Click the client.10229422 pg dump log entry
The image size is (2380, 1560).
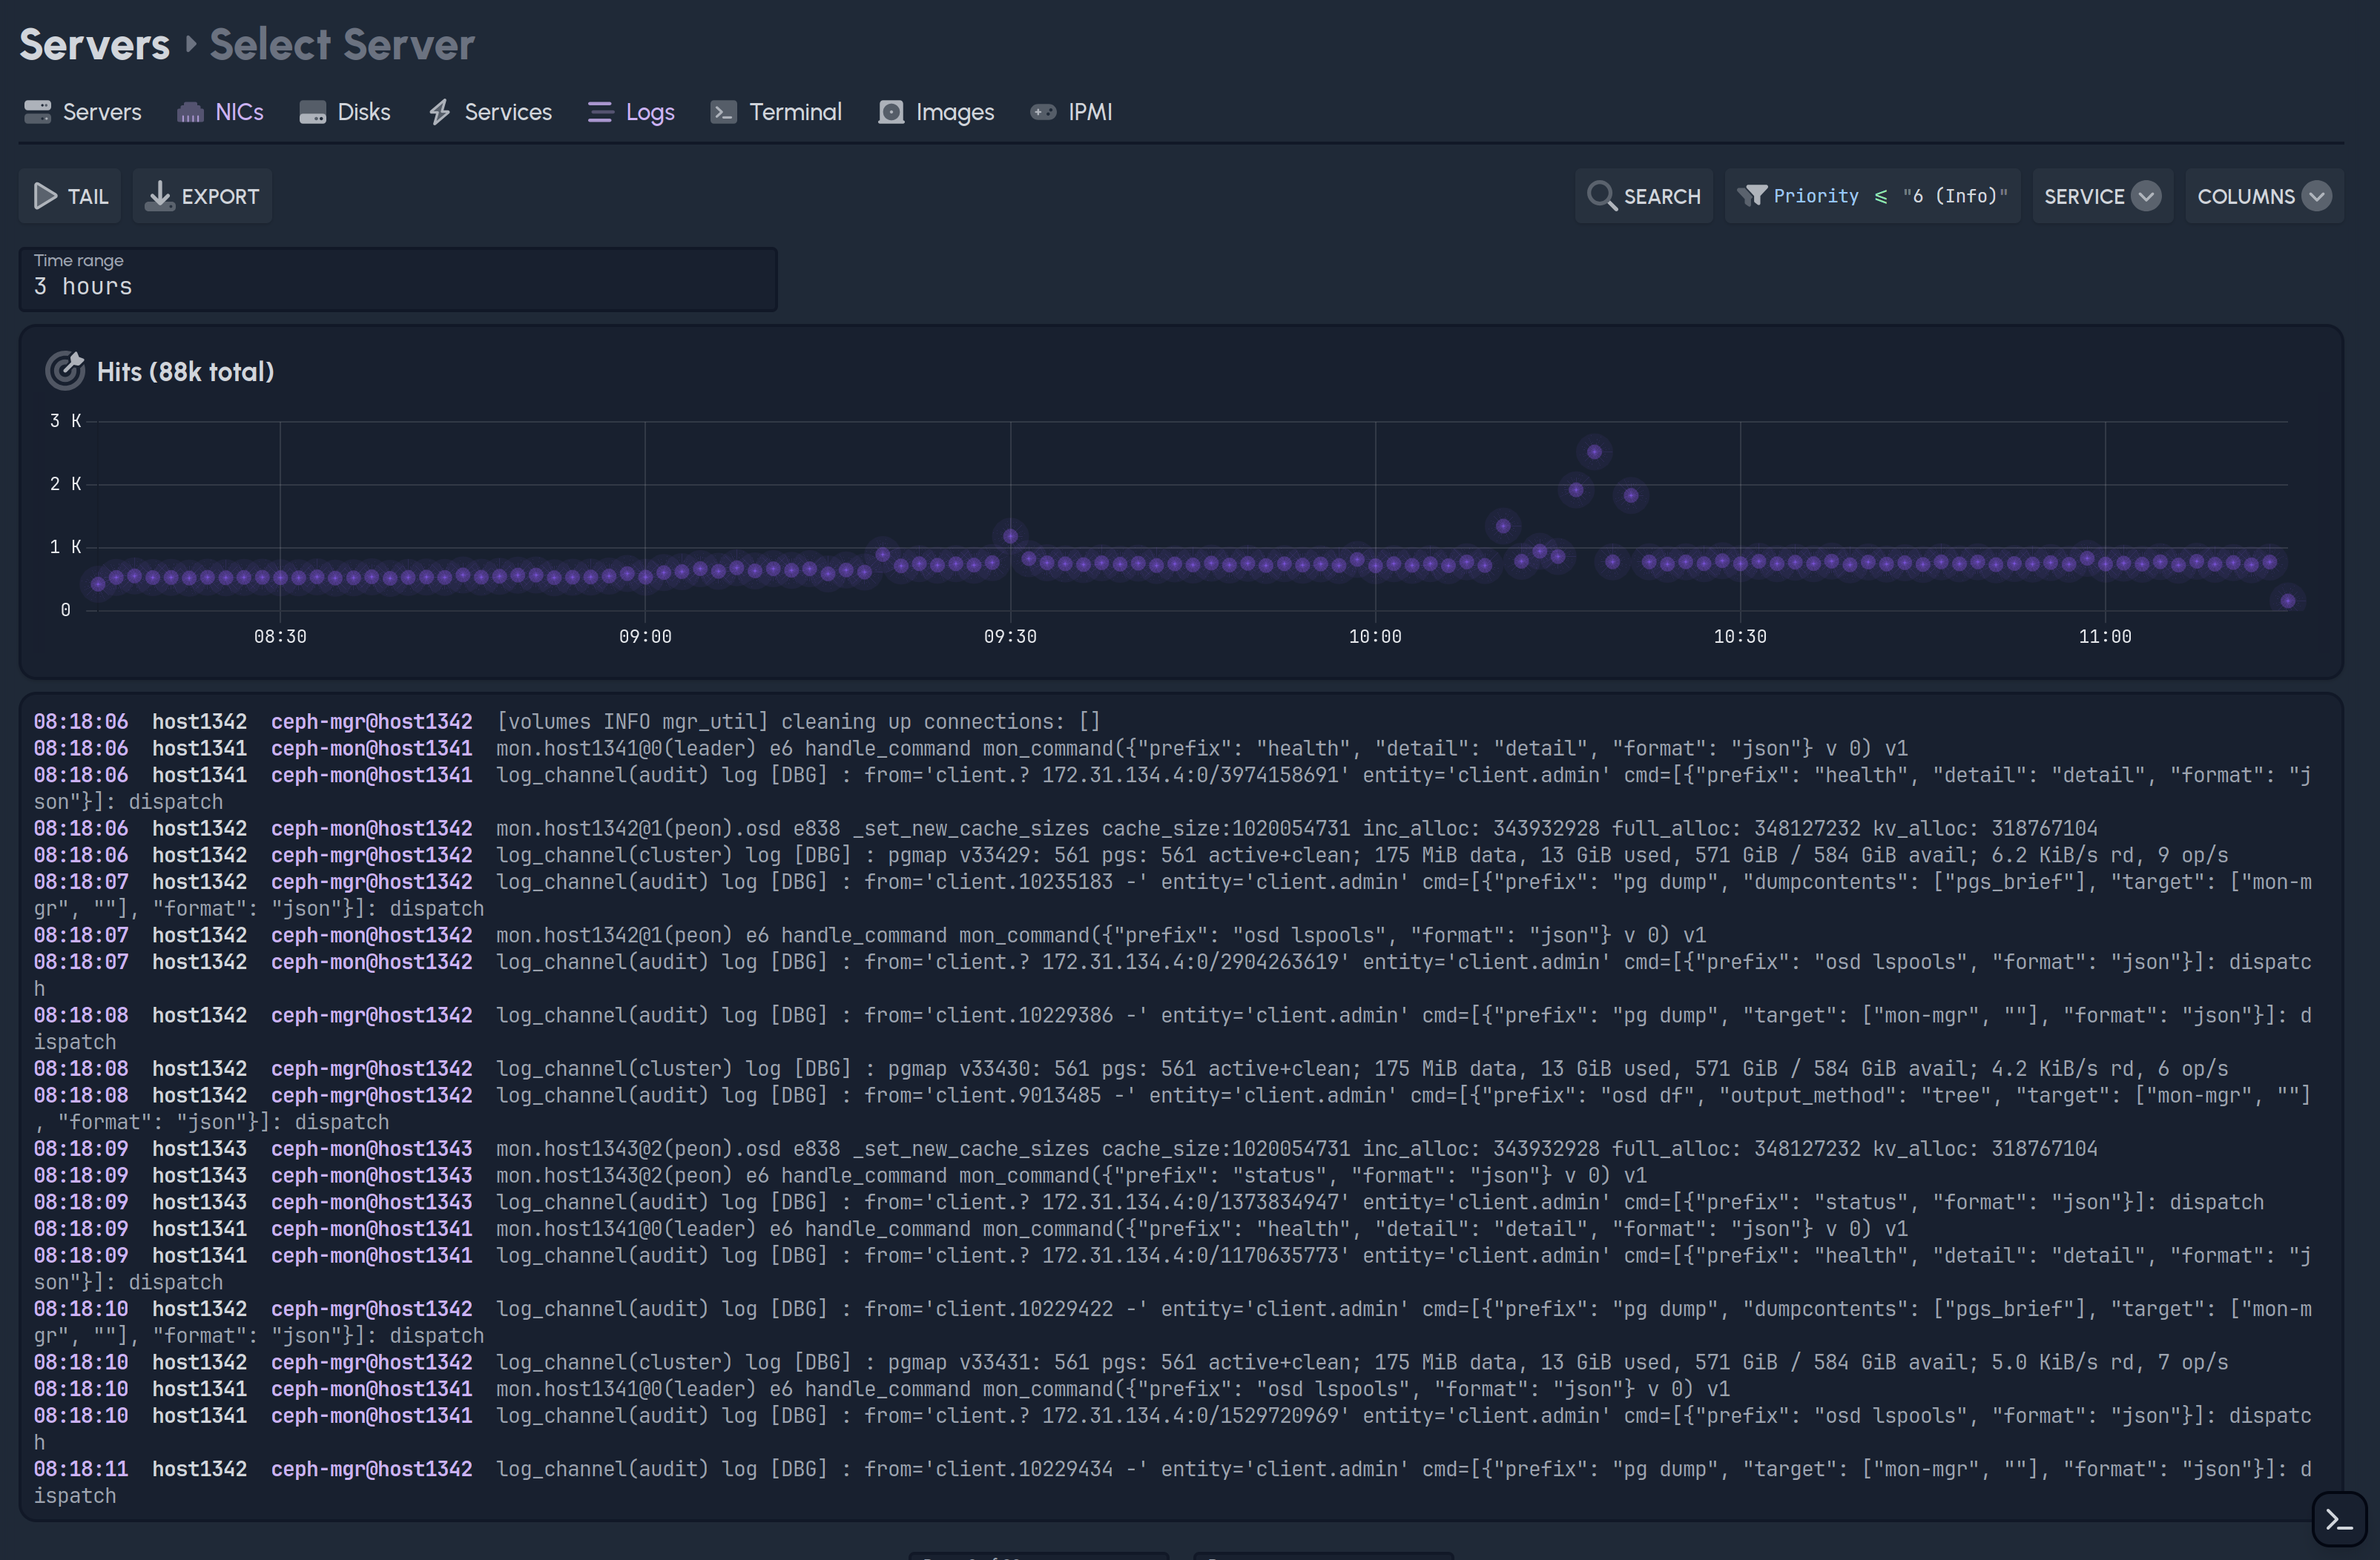click(1173, 1322)
